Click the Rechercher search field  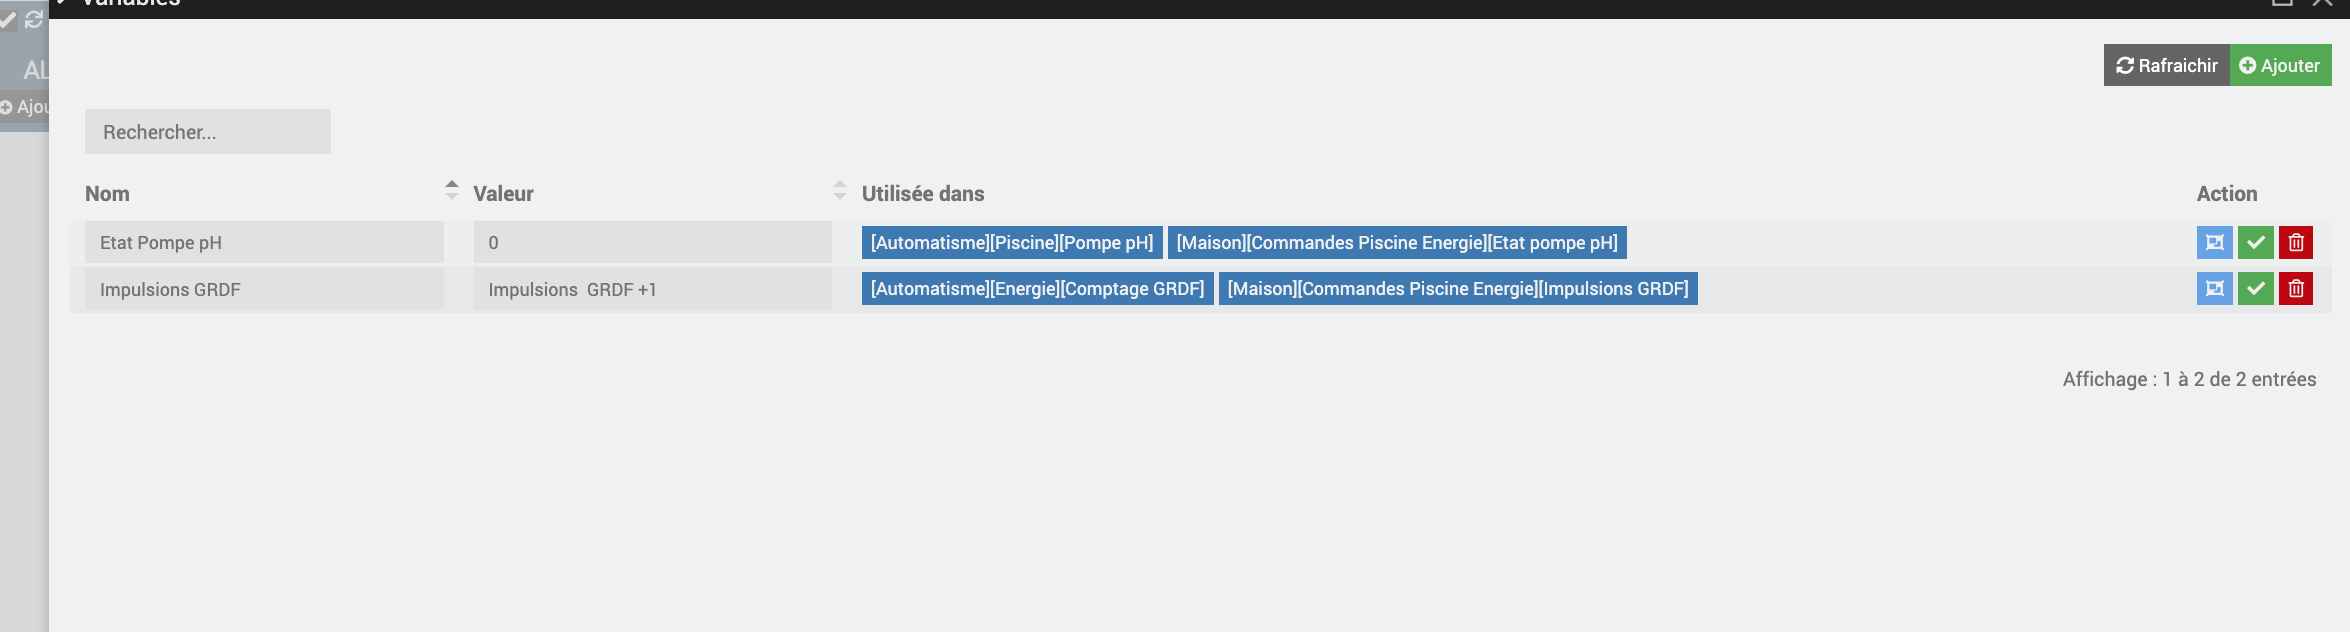tap(208, 132)
